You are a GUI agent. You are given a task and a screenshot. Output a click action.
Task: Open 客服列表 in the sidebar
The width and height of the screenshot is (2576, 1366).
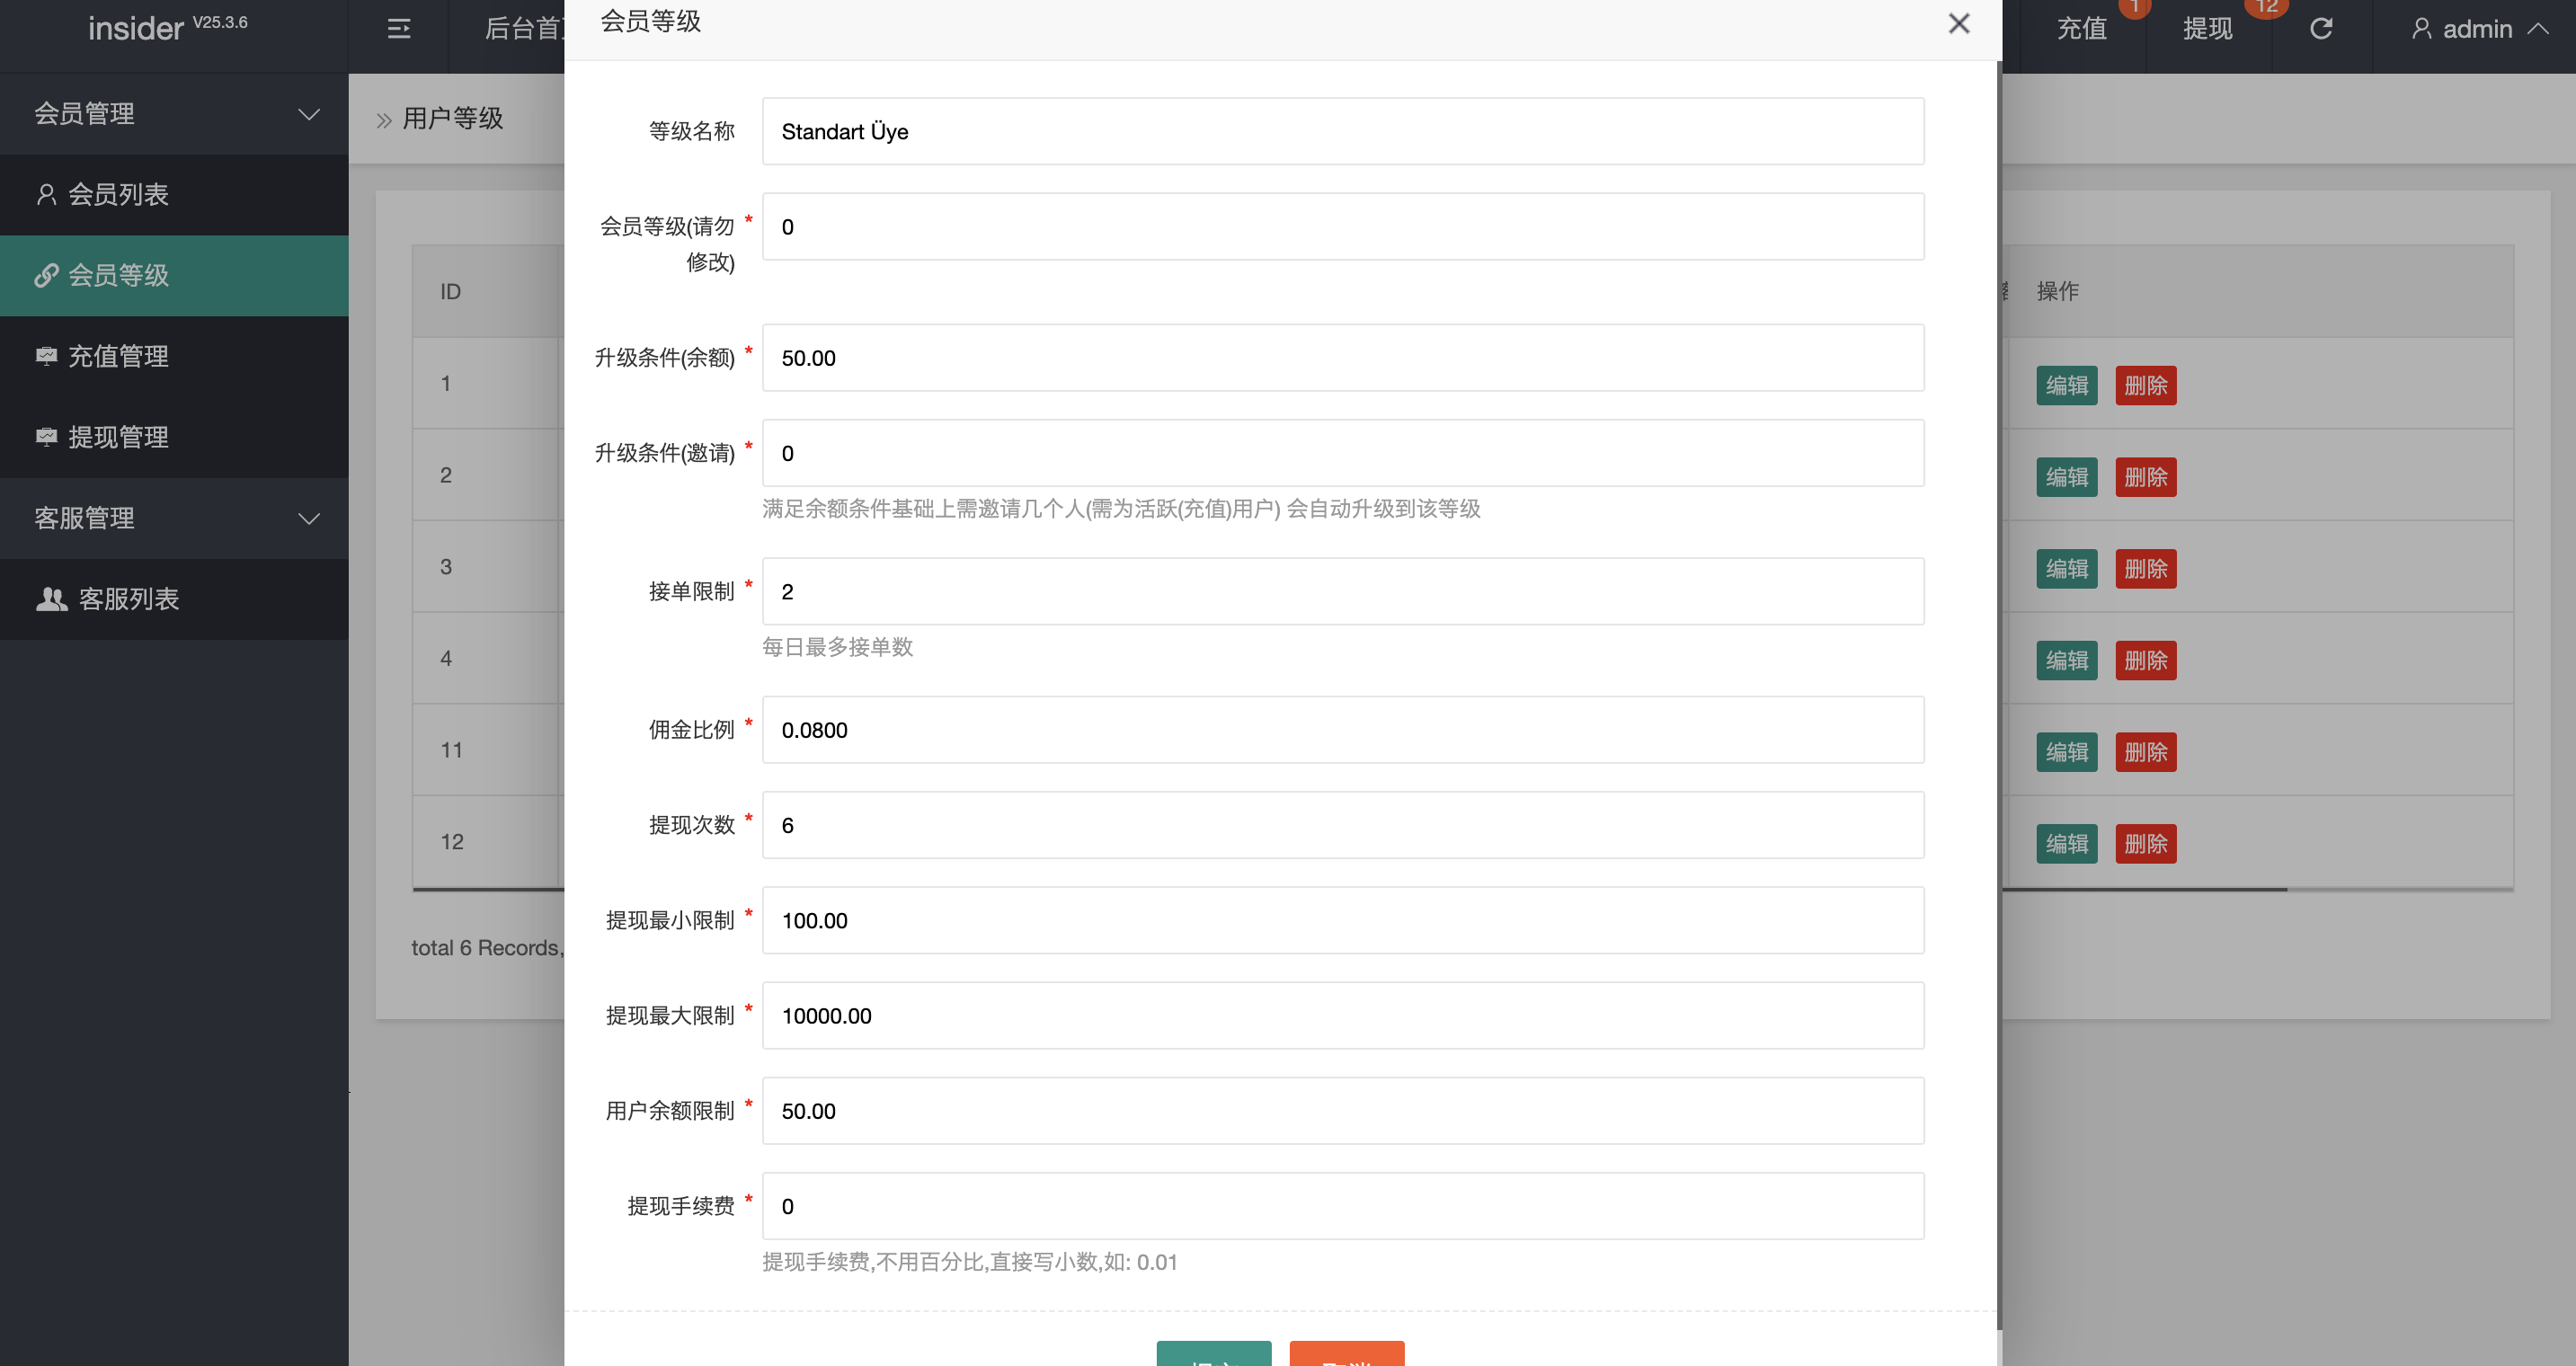[x=128, y=599]
